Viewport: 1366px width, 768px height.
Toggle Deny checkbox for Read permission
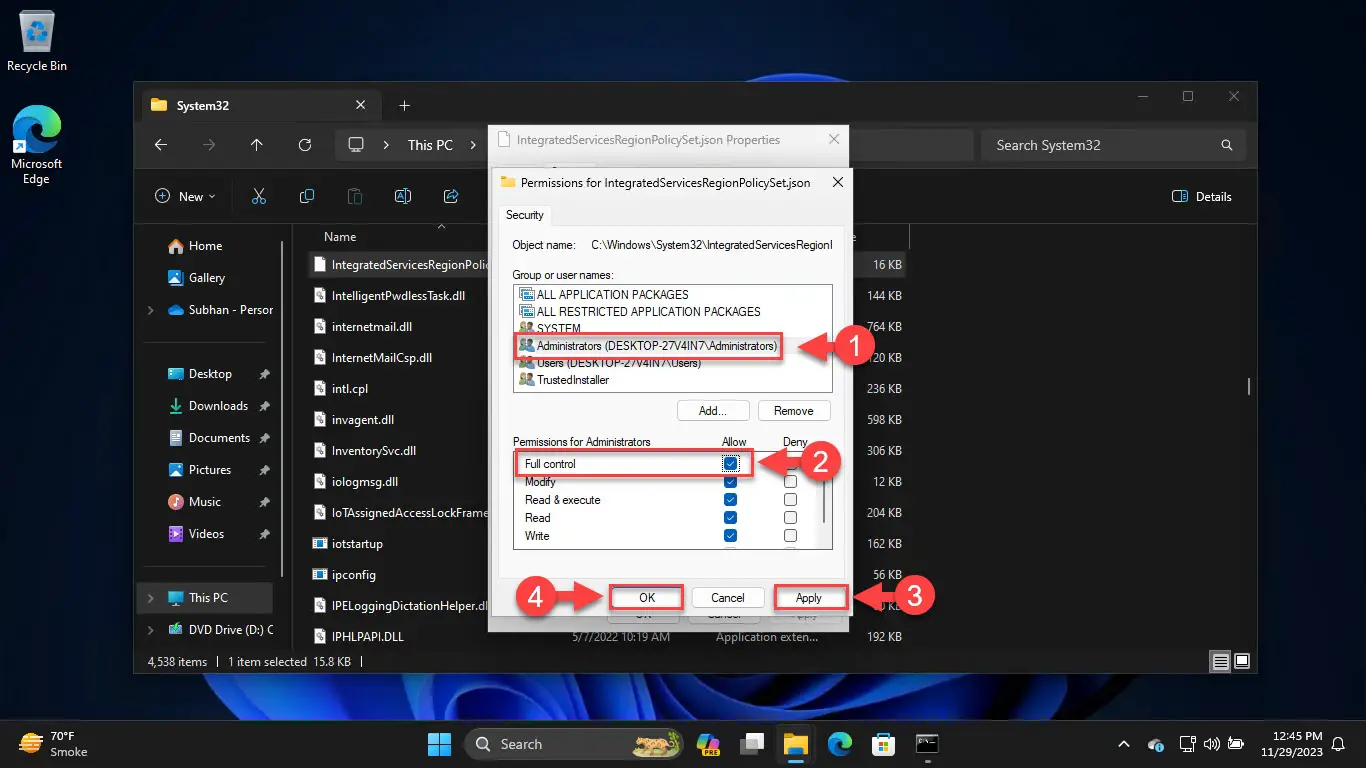point(791,518)
